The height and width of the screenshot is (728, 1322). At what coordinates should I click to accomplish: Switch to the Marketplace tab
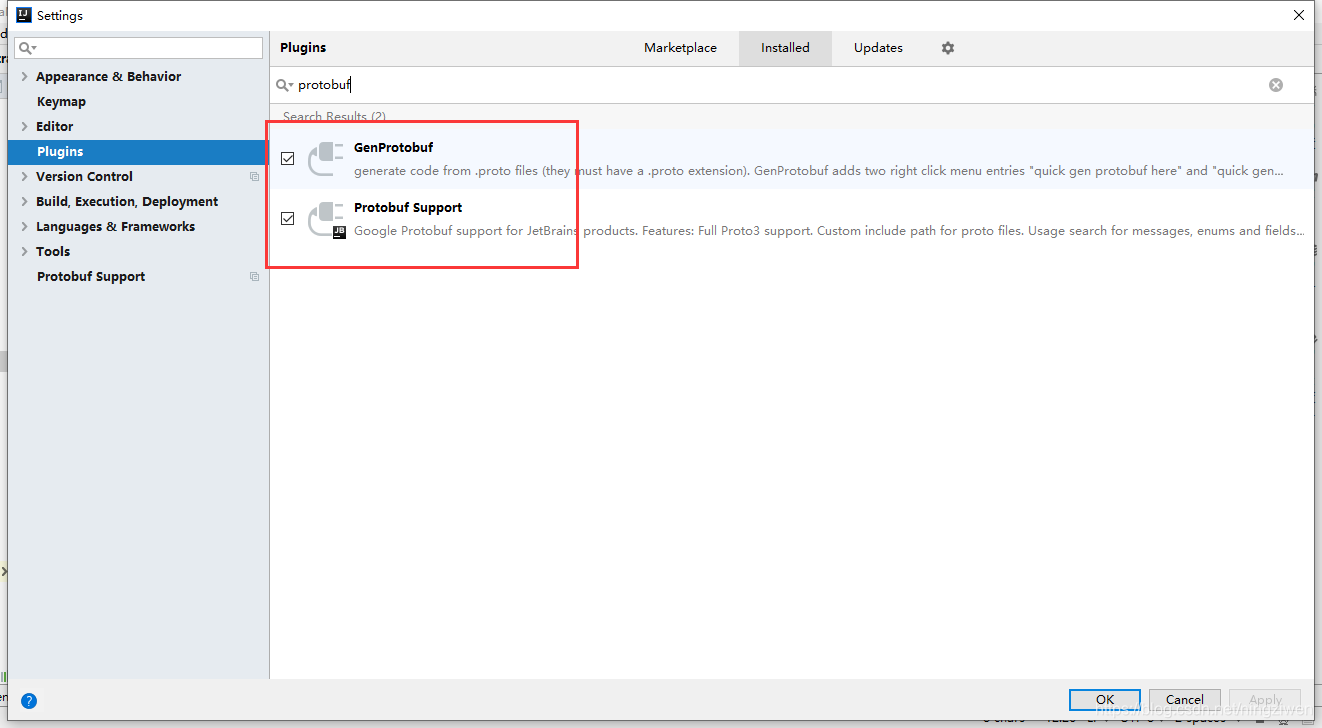click(680, 48)
